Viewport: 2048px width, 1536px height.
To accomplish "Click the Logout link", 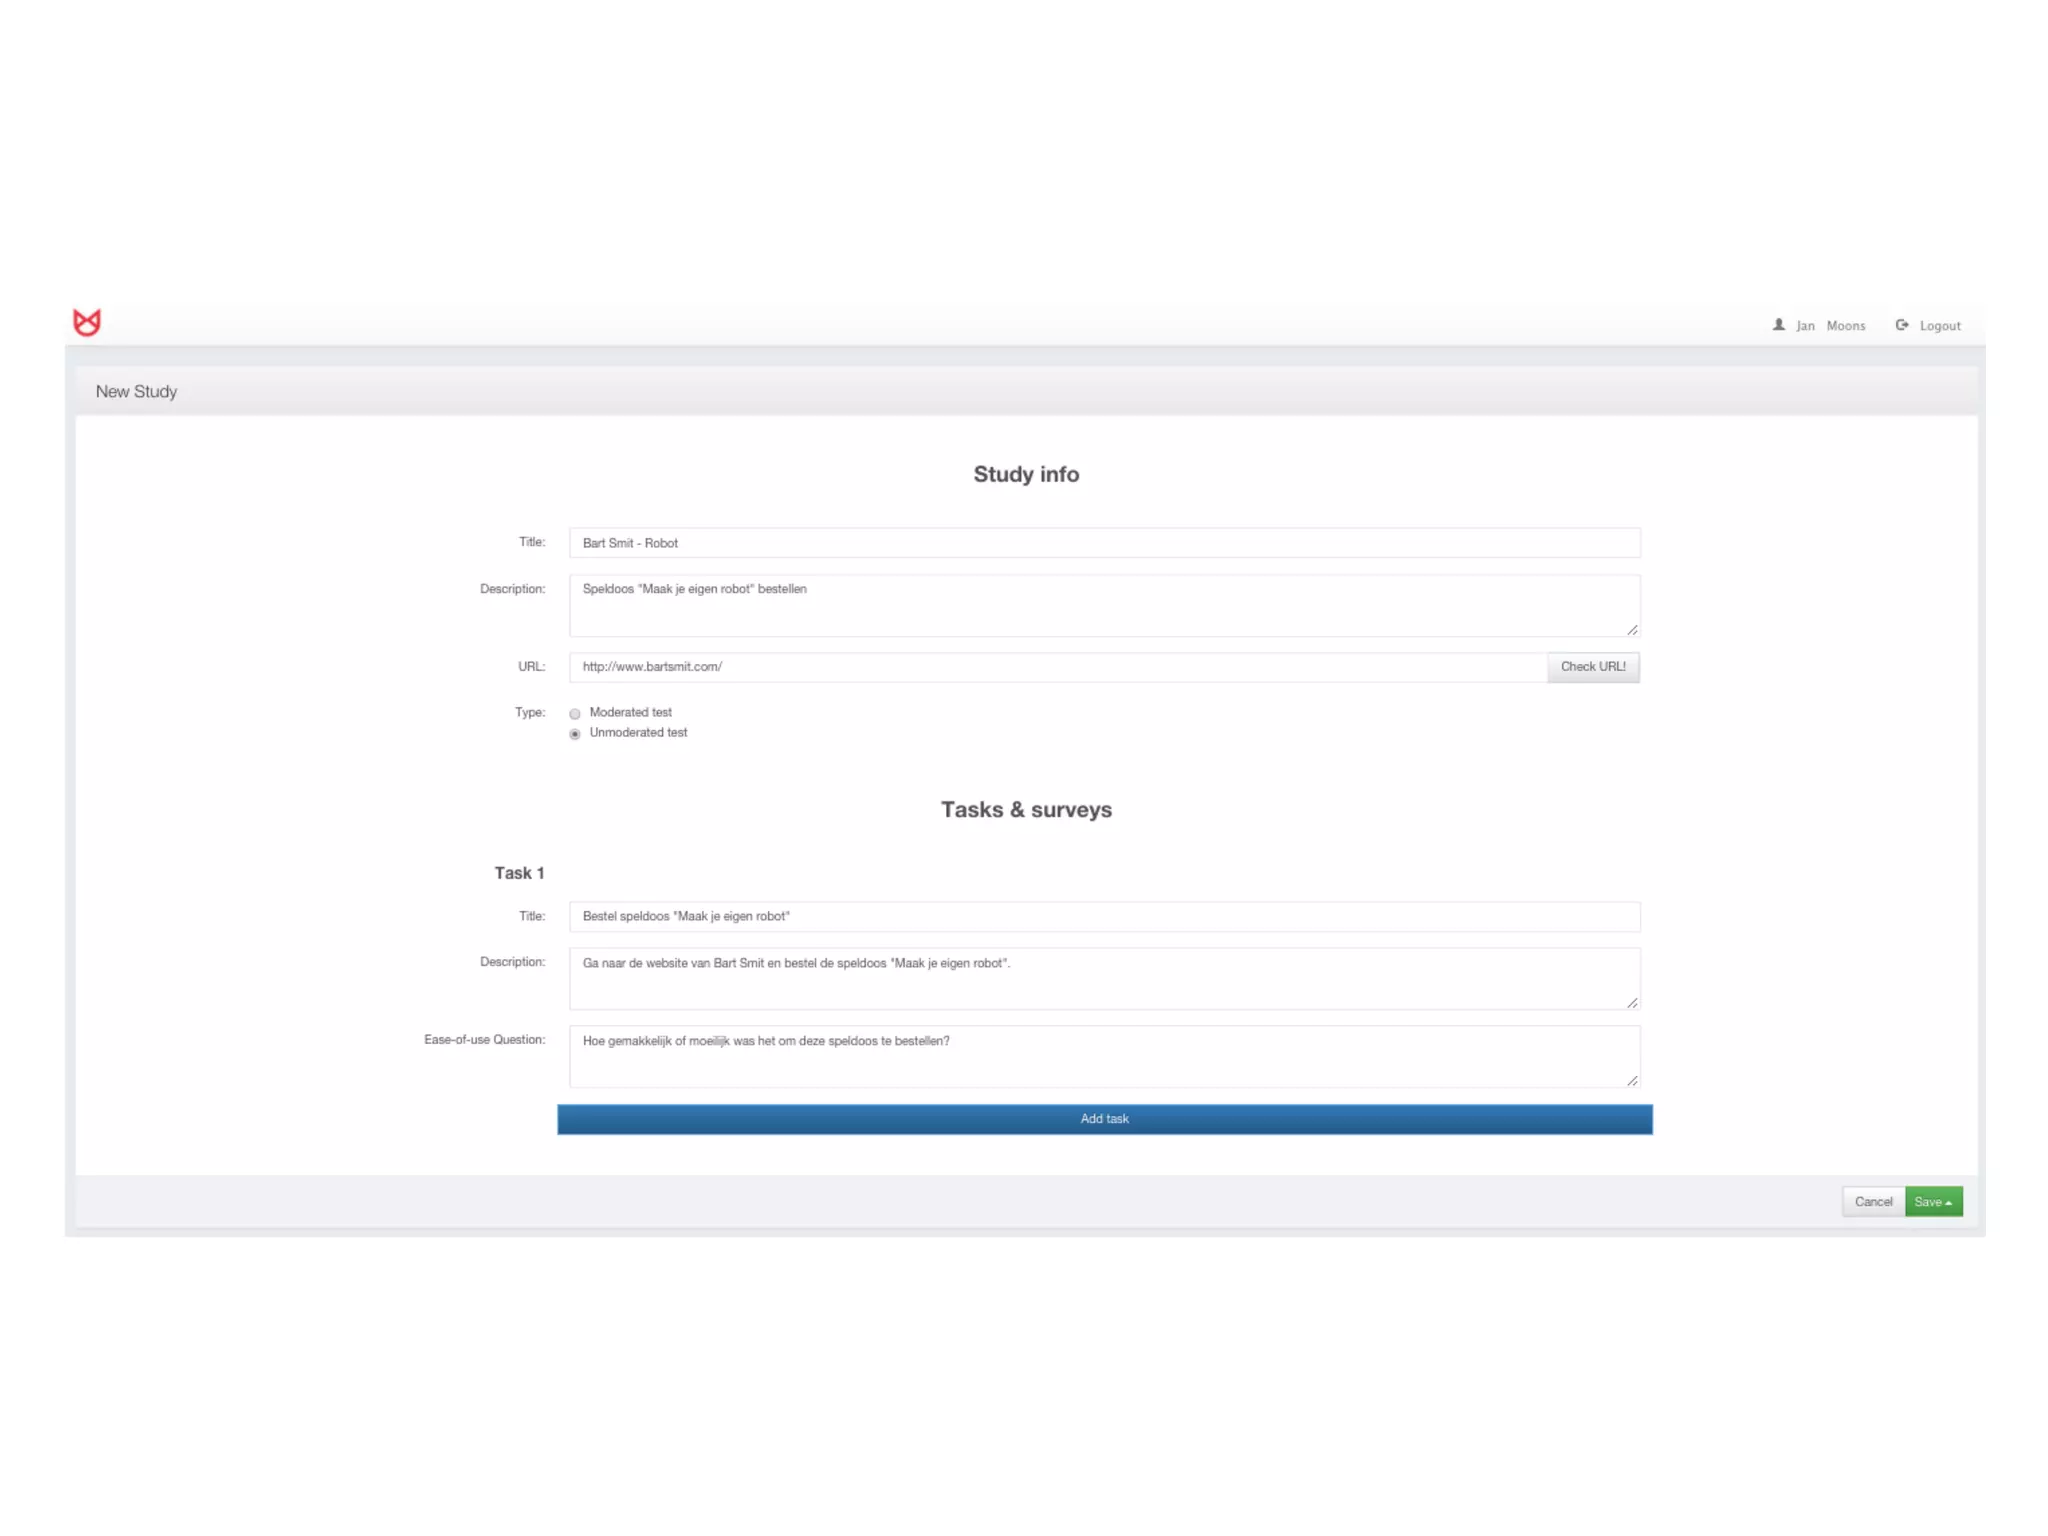I will (1940, 326).
